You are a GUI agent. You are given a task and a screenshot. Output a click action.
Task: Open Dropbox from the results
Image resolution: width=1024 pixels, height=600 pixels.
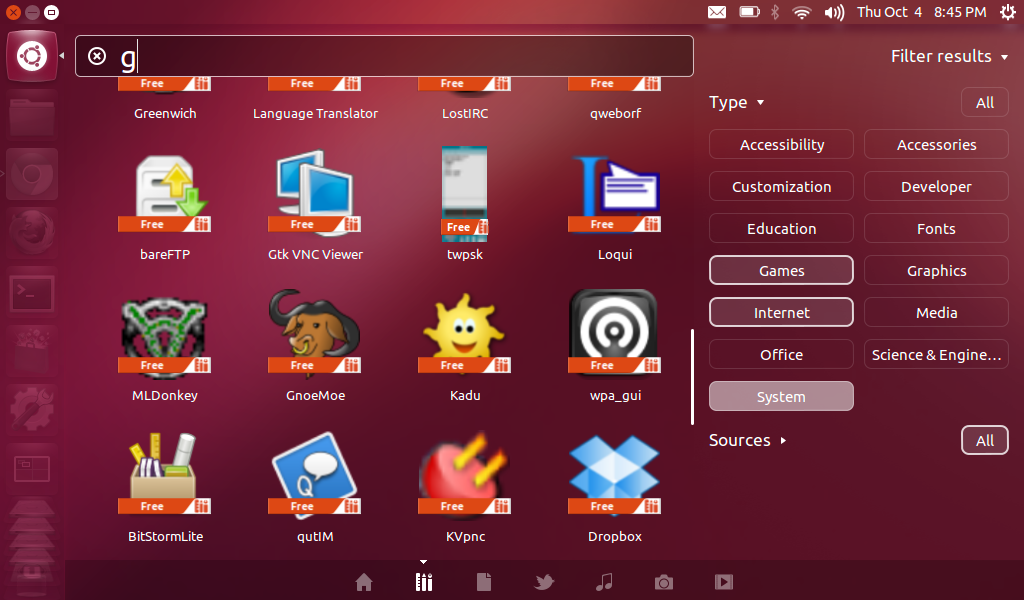point(614,475)
